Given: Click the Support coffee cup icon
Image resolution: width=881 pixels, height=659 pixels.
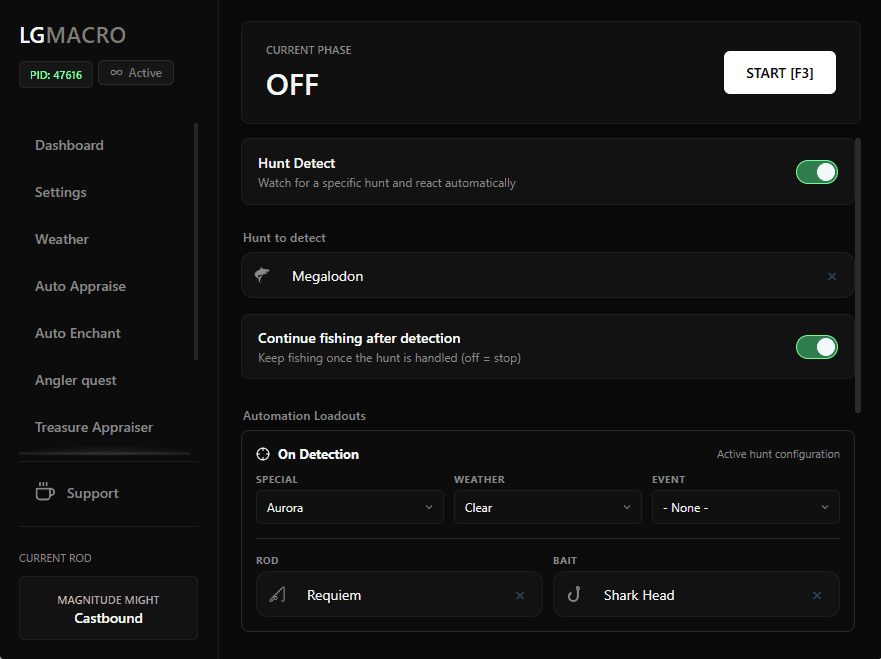Looking at the screenshot, I should (x=45, y=492).
